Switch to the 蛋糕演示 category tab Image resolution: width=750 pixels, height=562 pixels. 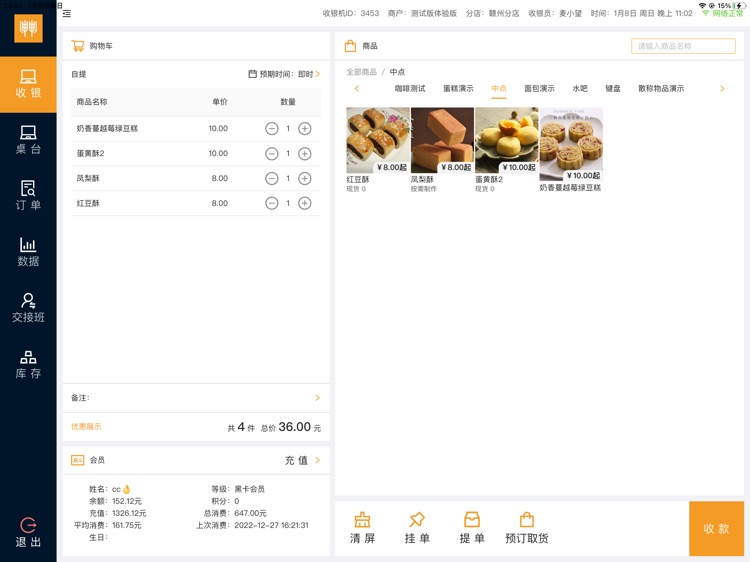pyautogui.click(x=458, y=88)
